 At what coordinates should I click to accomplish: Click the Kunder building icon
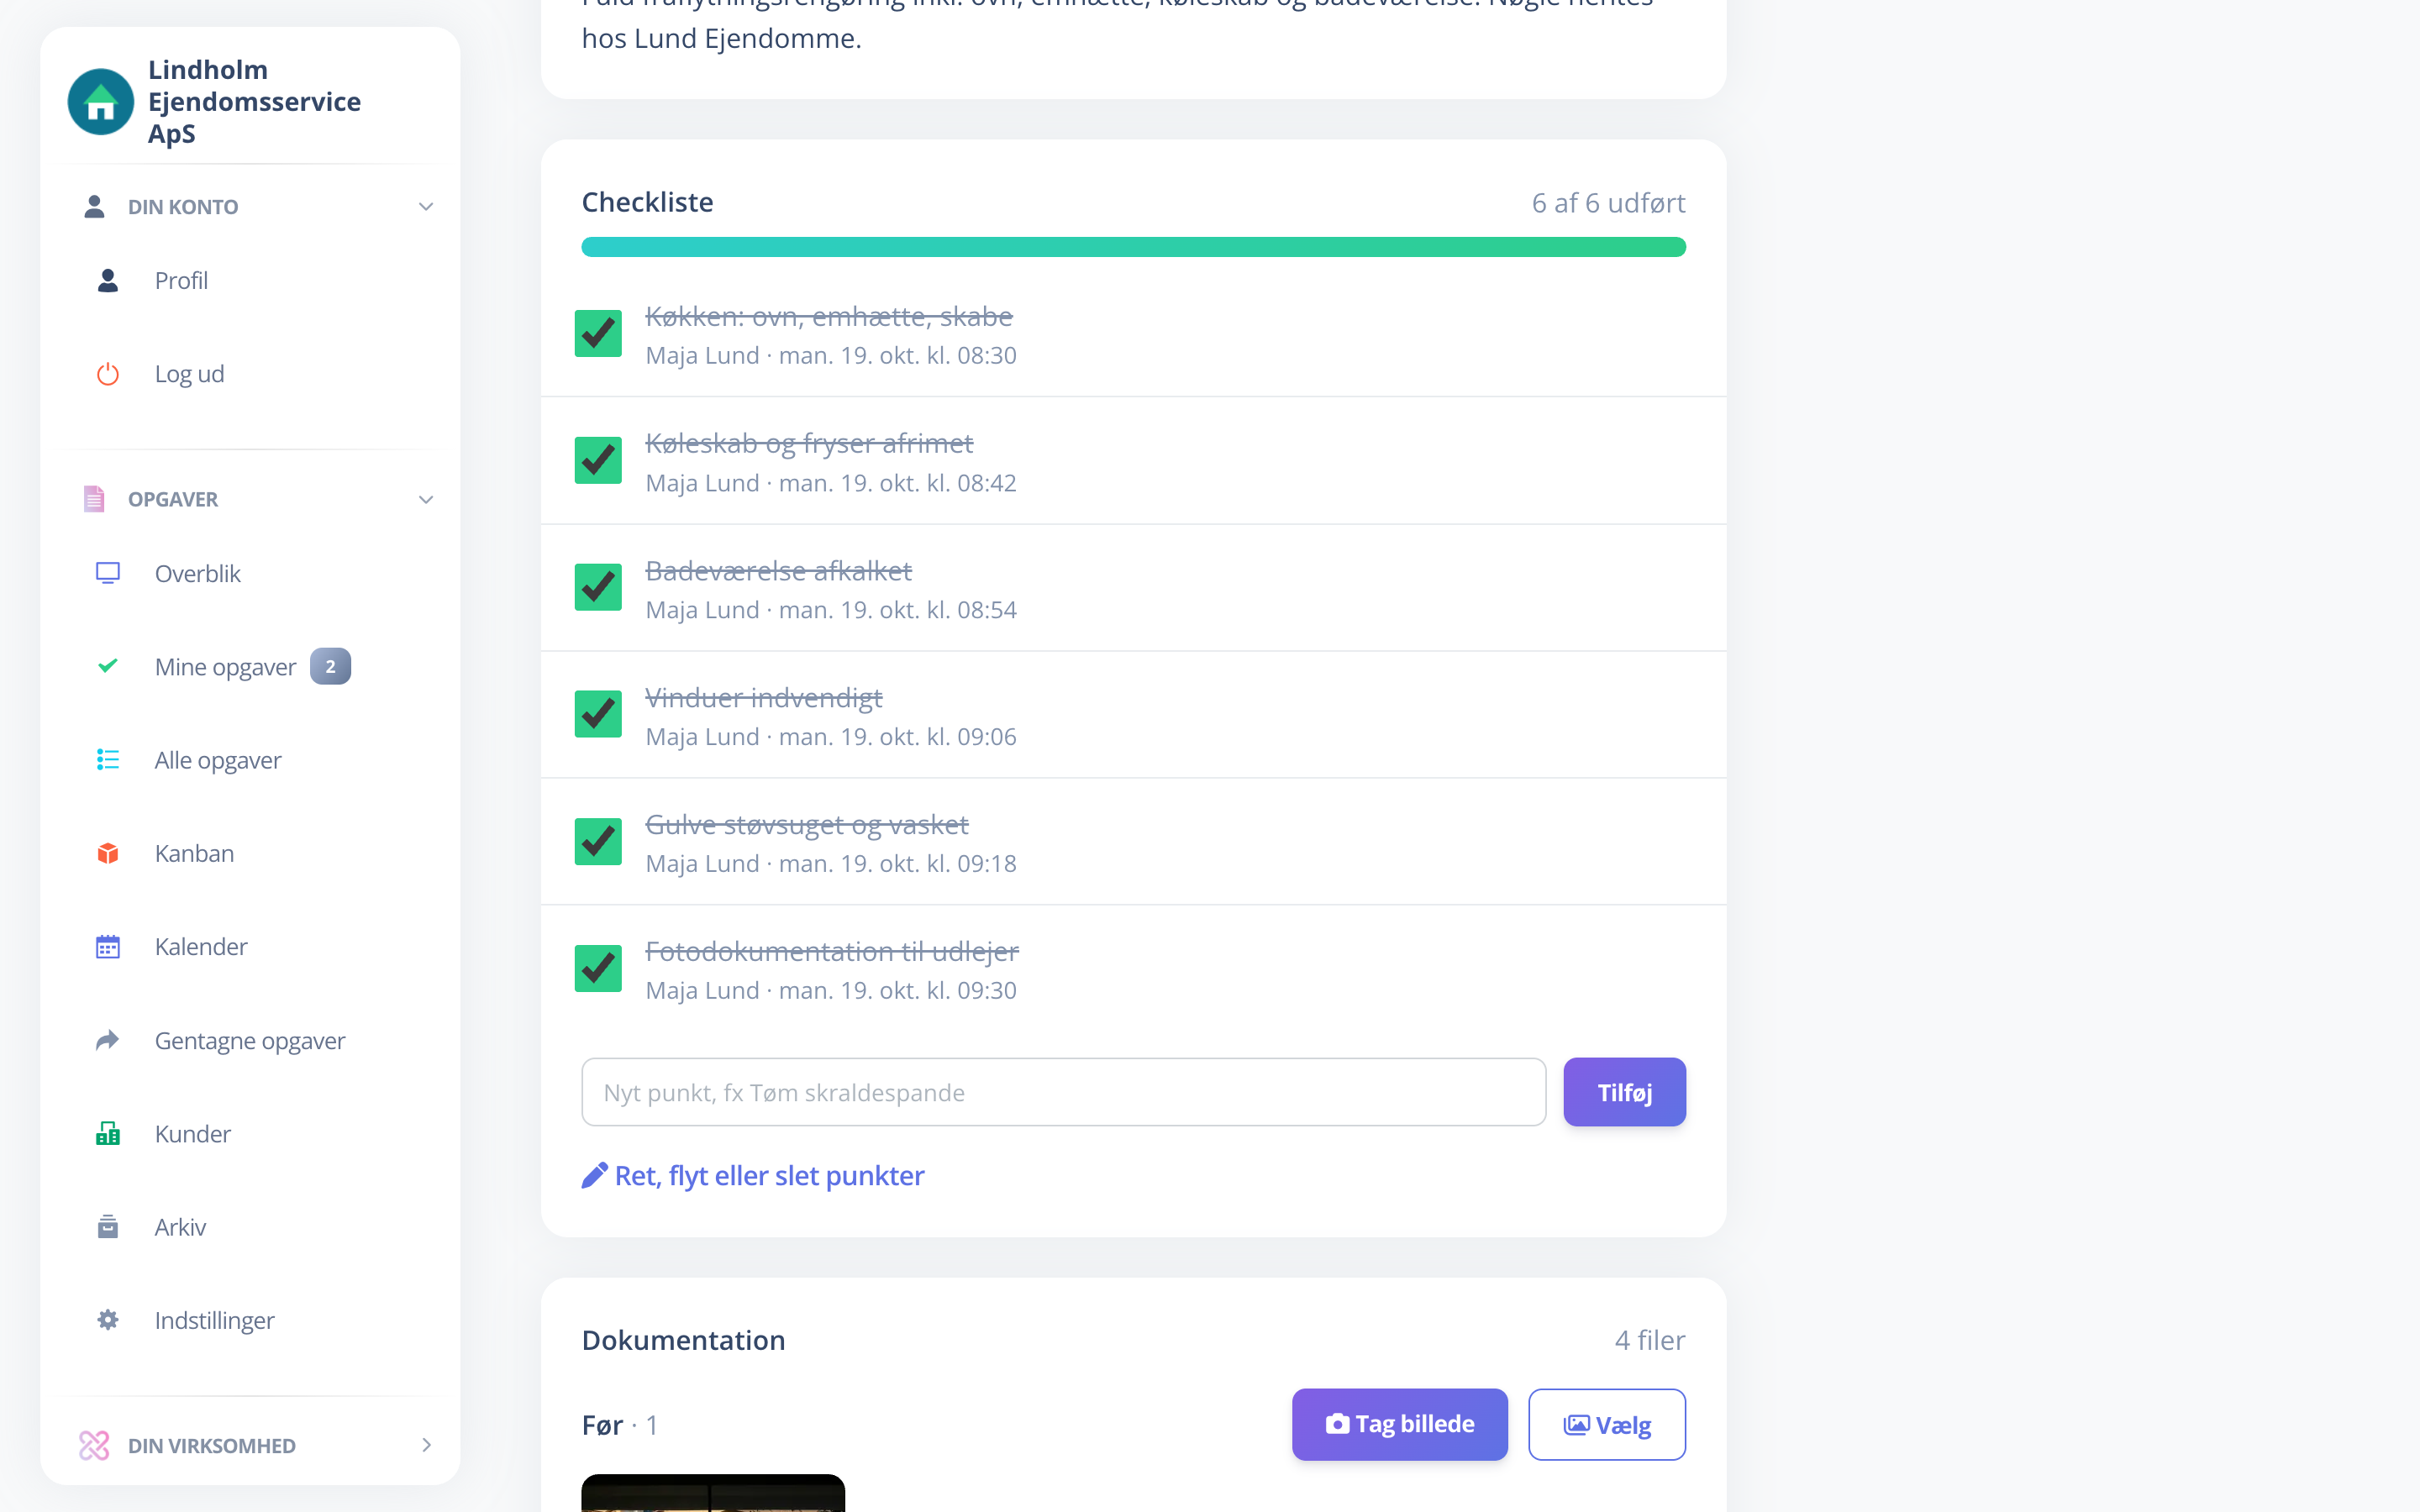pyautogui.click(x=108, y=1133)
